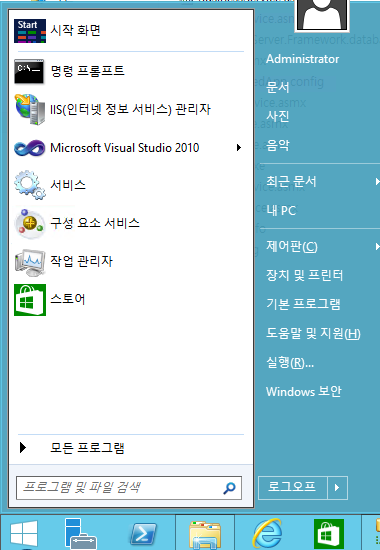Expand the 제어판 submenu arrow

point(377,247)
